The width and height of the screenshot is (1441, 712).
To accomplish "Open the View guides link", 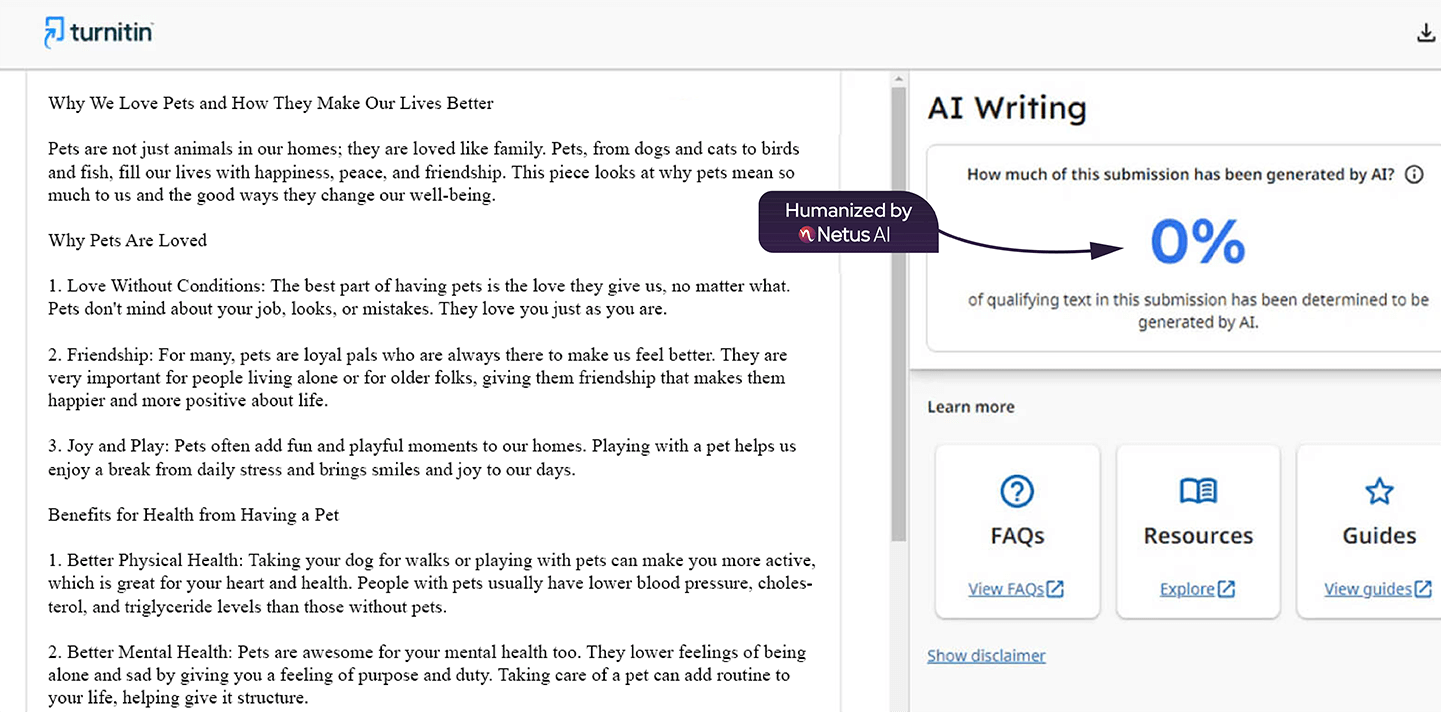I will pos(1367,589).
